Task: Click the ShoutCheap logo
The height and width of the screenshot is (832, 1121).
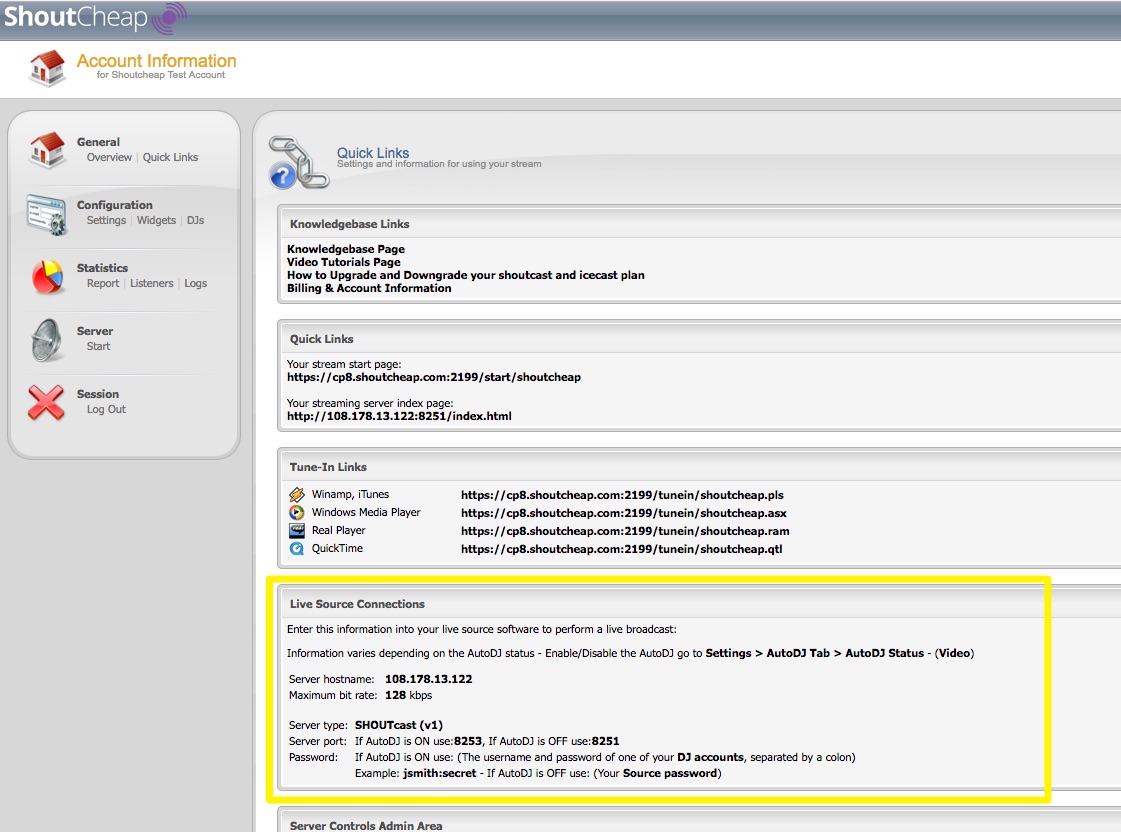Action: coord(95,17)
